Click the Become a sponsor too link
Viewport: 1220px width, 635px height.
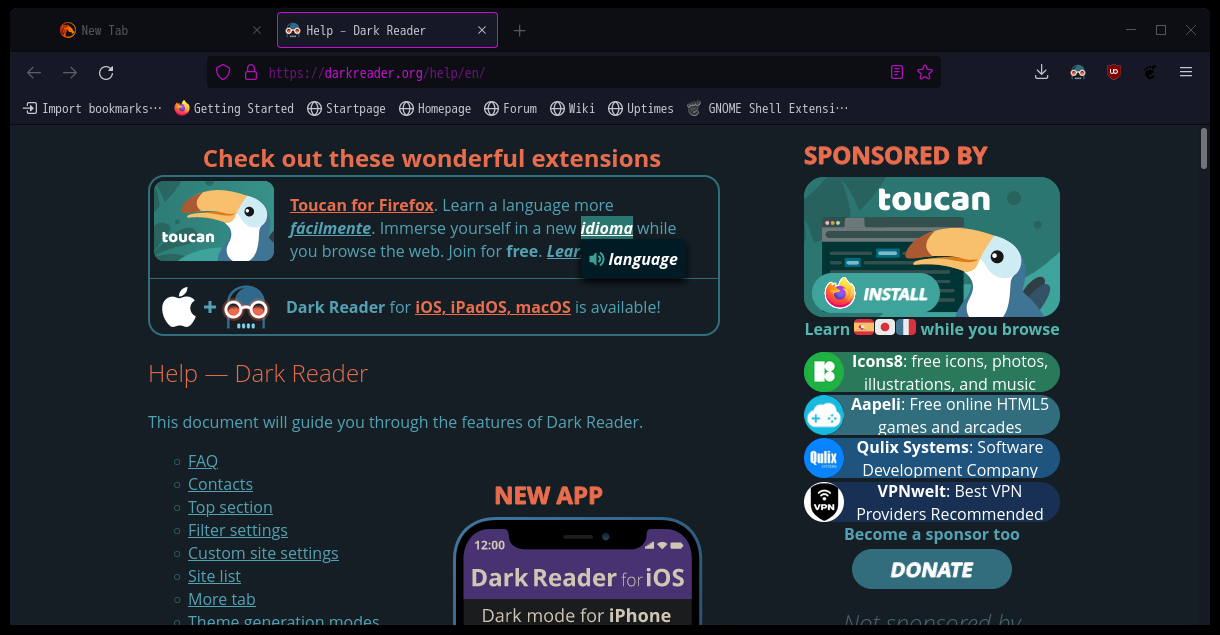[x=932, y=534]
